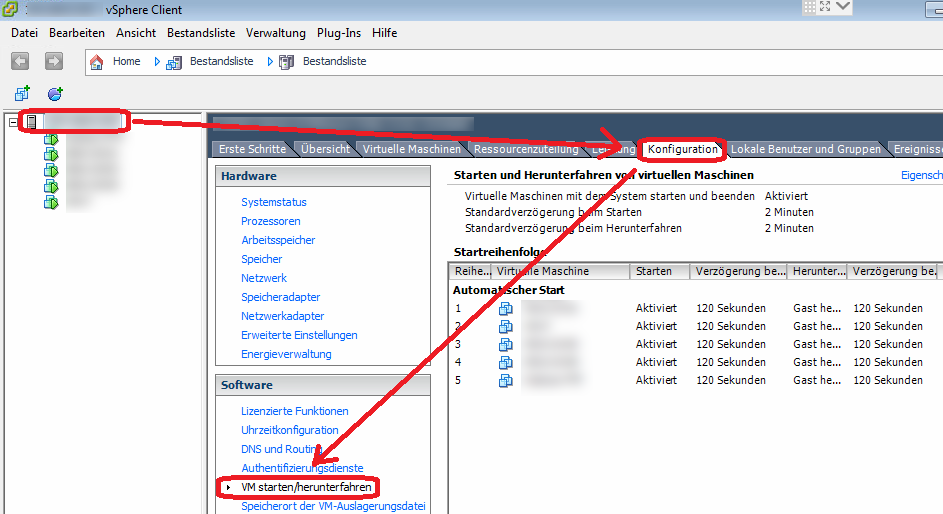Screen dimensions: 943x514
Task: Click the back navigation arrow button
Action: [20, 62]
